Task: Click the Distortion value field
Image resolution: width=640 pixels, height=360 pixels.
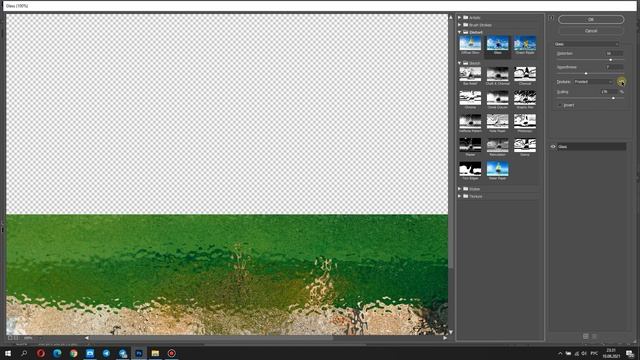Action: click(614, 53)
